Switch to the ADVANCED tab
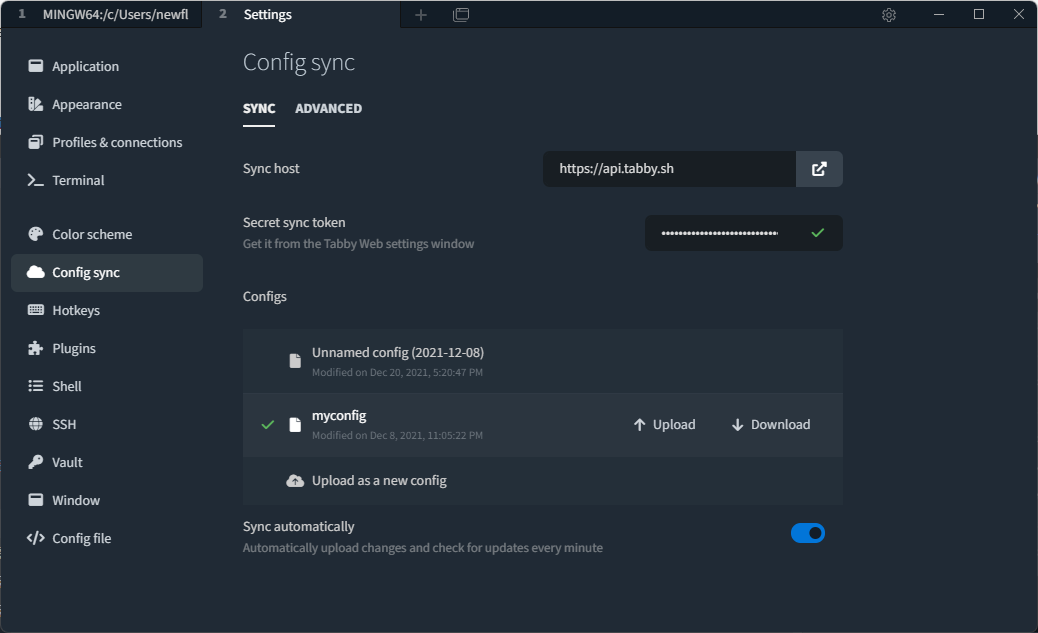 [328, 109]
